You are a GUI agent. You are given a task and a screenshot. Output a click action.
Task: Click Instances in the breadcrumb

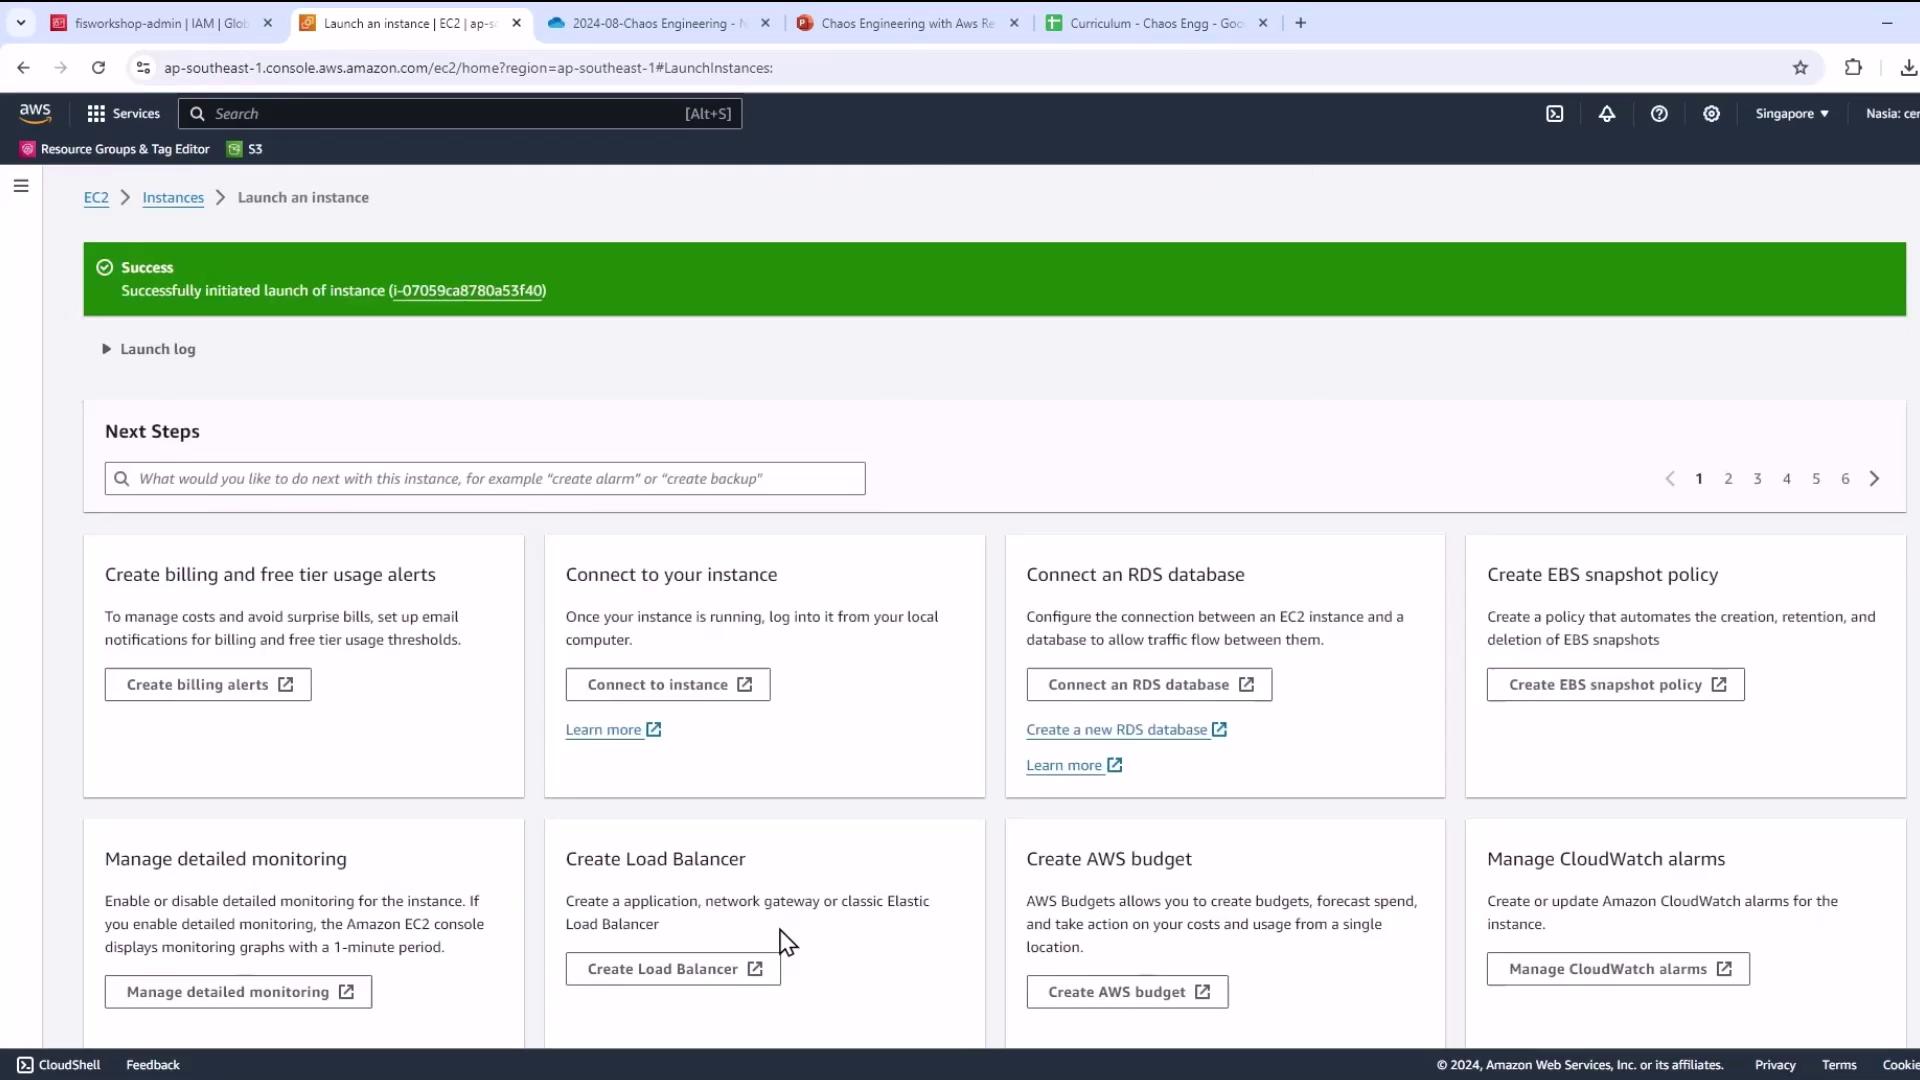tap(173, 198)
